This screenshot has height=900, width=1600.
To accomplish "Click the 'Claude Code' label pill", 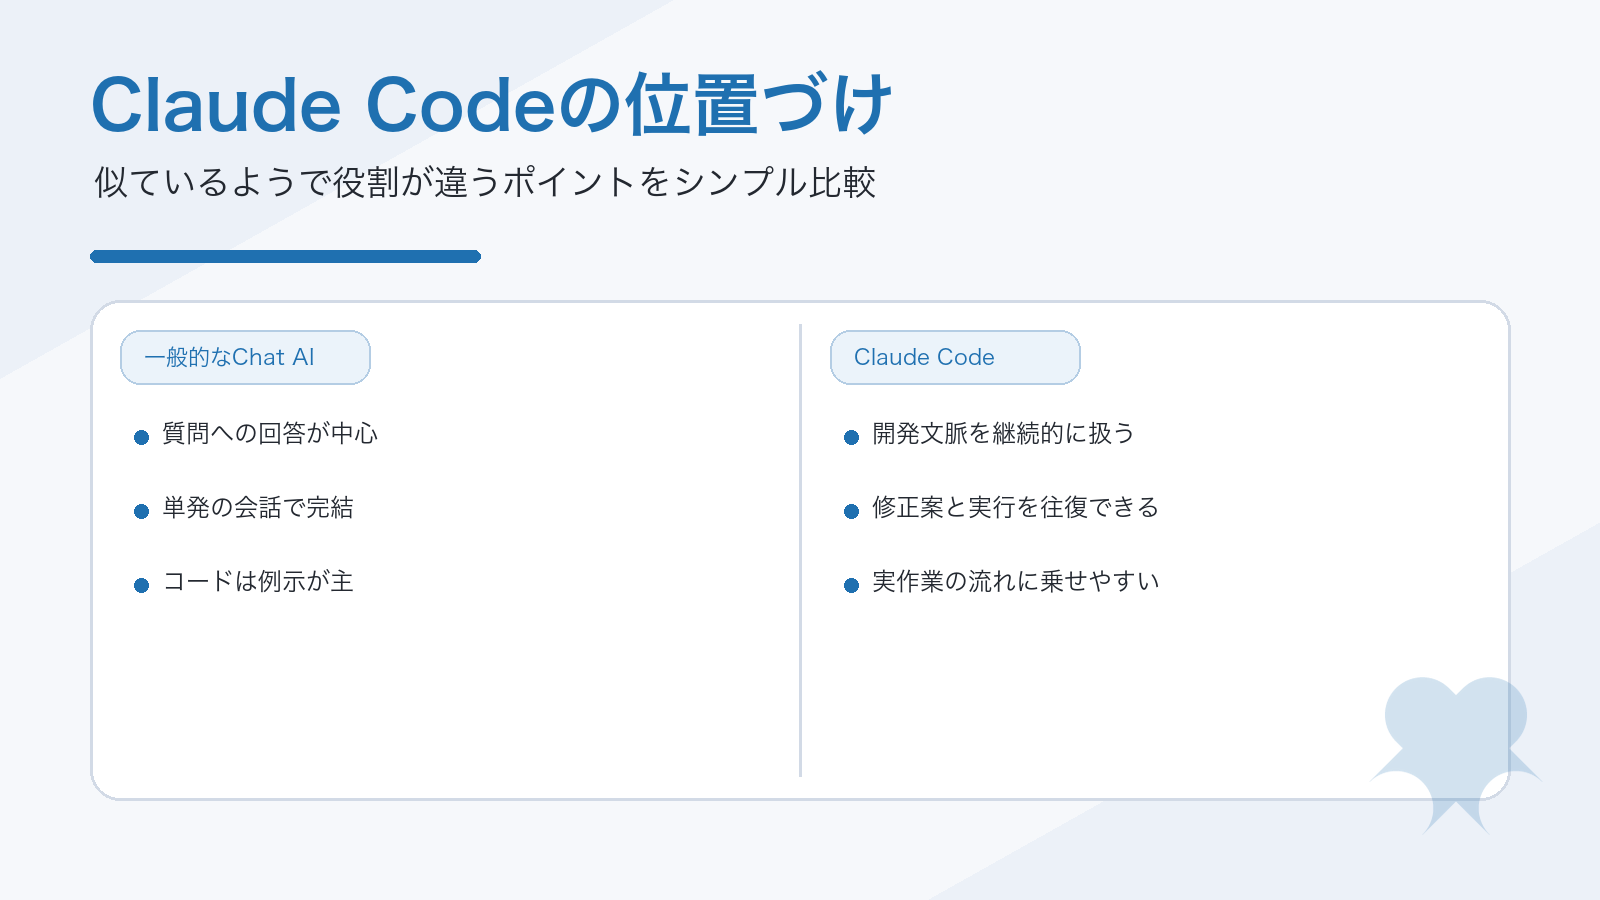I will click(x=955, y=357).
